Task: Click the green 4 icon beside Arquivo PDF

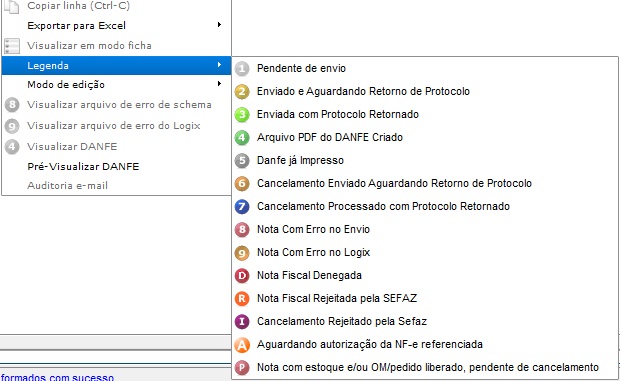Action: coord(242,138)
